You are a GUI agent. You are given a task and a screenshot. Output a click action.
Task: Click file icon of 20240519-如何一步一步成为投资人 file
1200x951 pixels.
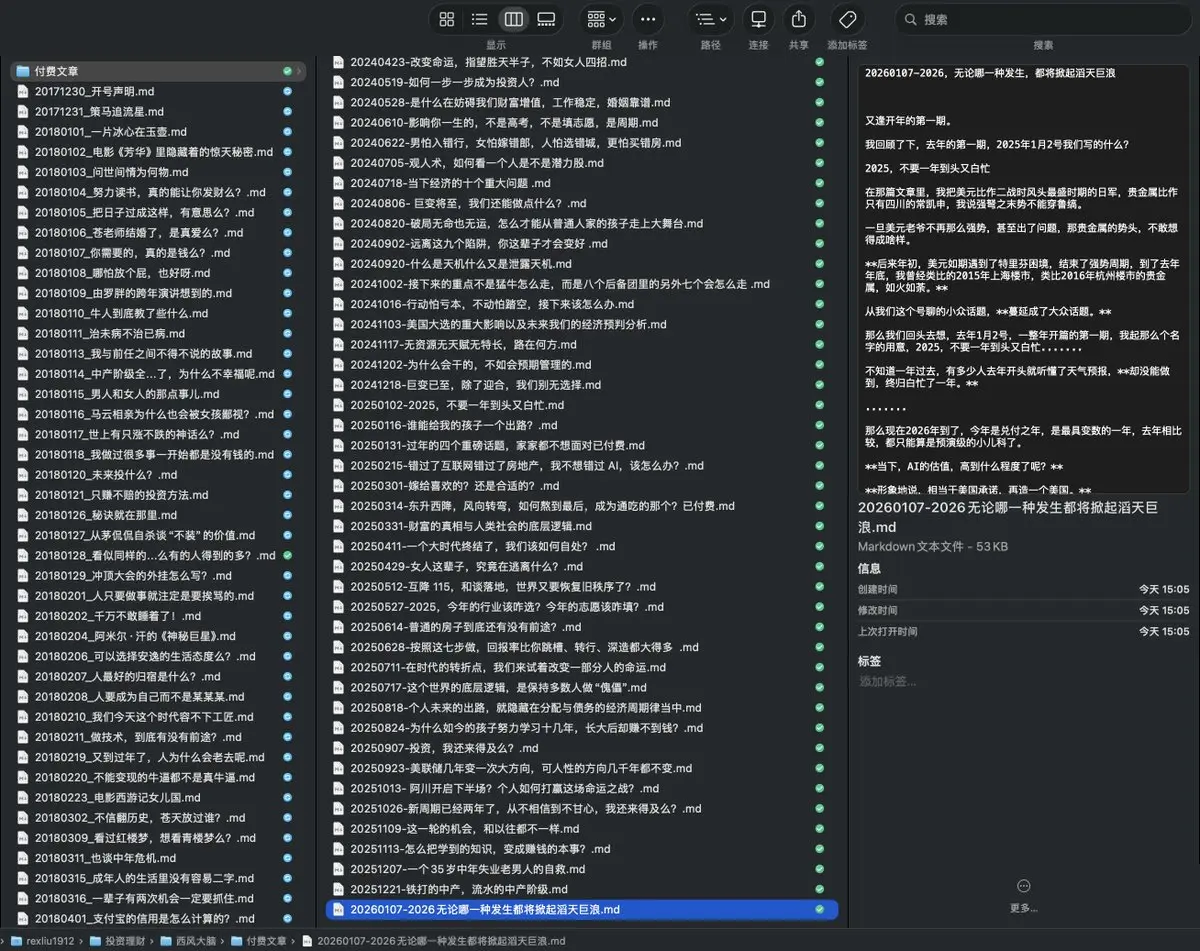pyautogui.click(x=338, y=82)
